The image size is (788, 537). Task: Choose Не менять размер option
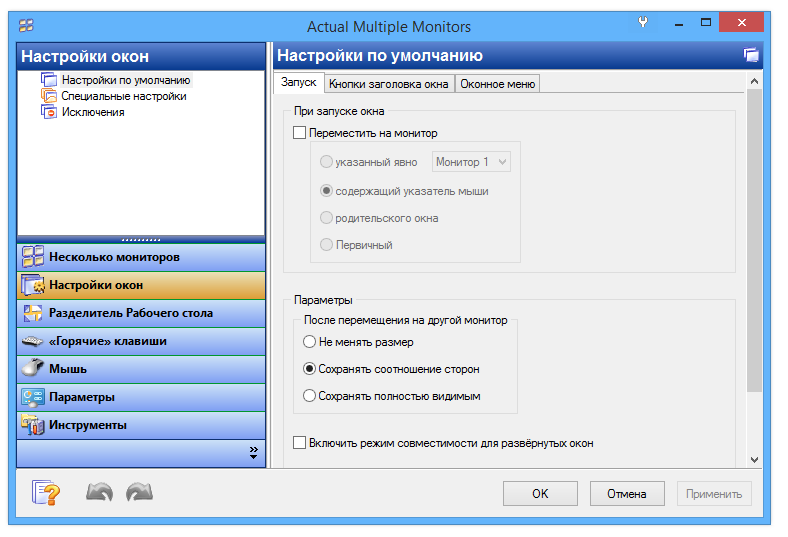point(309,342)
